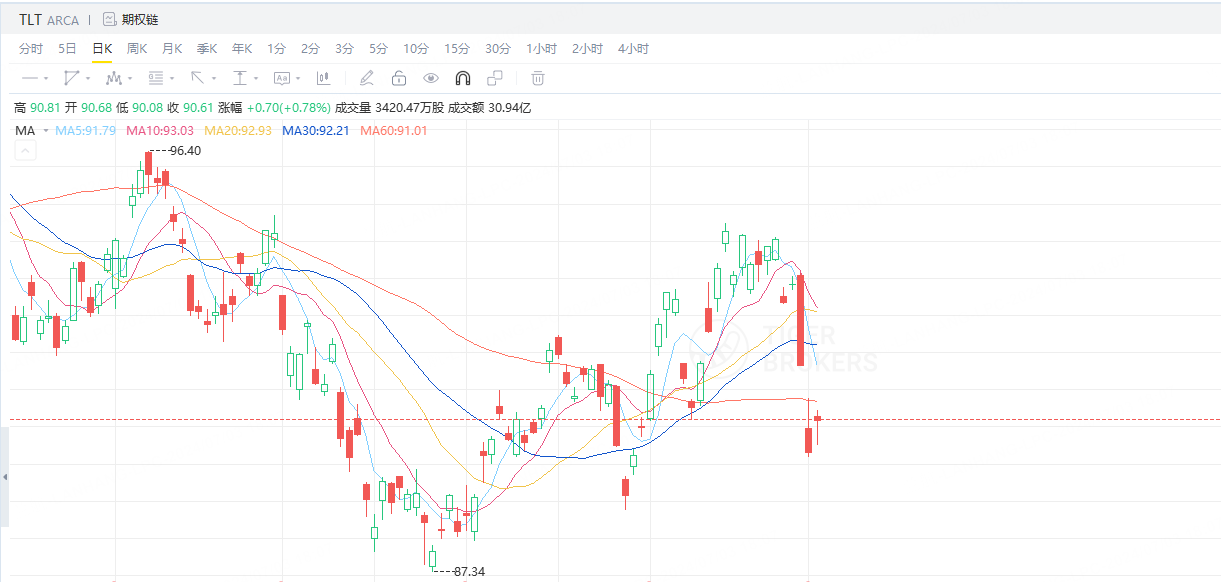Switch to the 2小时 interval
Image resolution: width=1221 pixels, height=582 pixels.
pos(588,49)
